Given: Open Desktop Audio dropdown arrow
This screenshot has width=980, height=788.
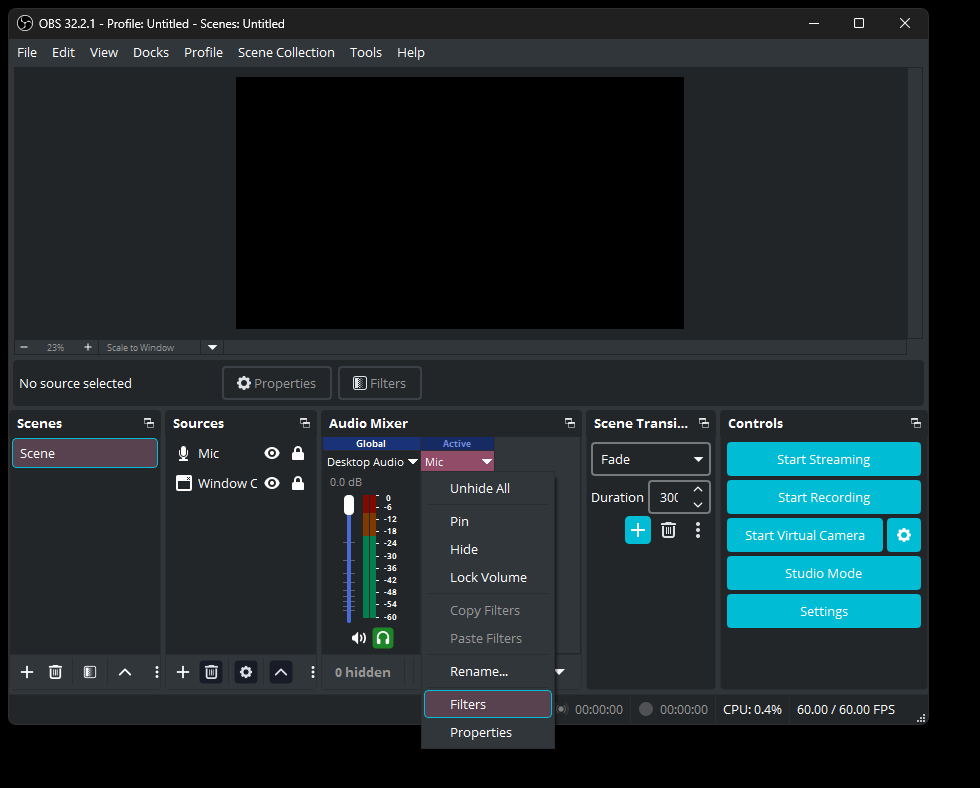Looking at the screenshot, I should pyautogui.click(x=412, y=462).
